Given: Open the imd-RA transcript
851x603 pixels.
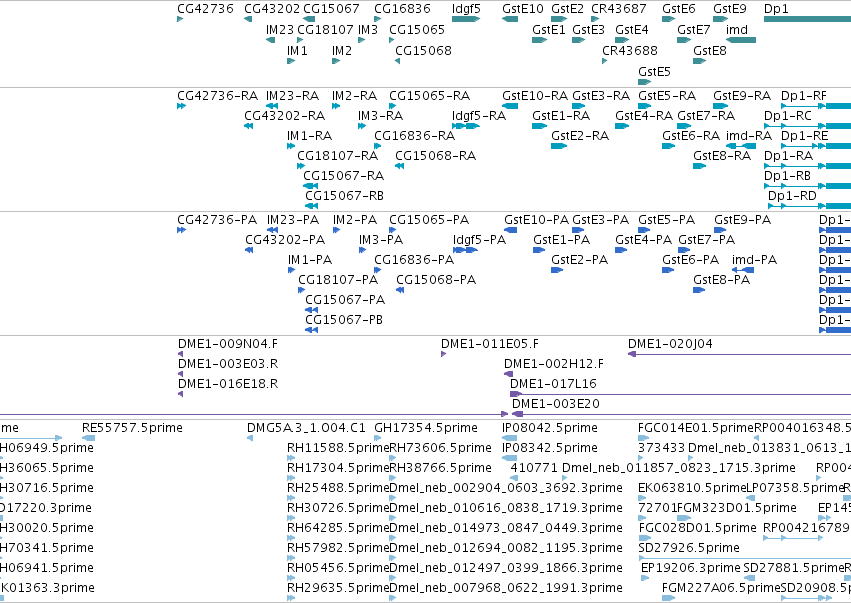Looking at the screenshot, I should [749, 135].
